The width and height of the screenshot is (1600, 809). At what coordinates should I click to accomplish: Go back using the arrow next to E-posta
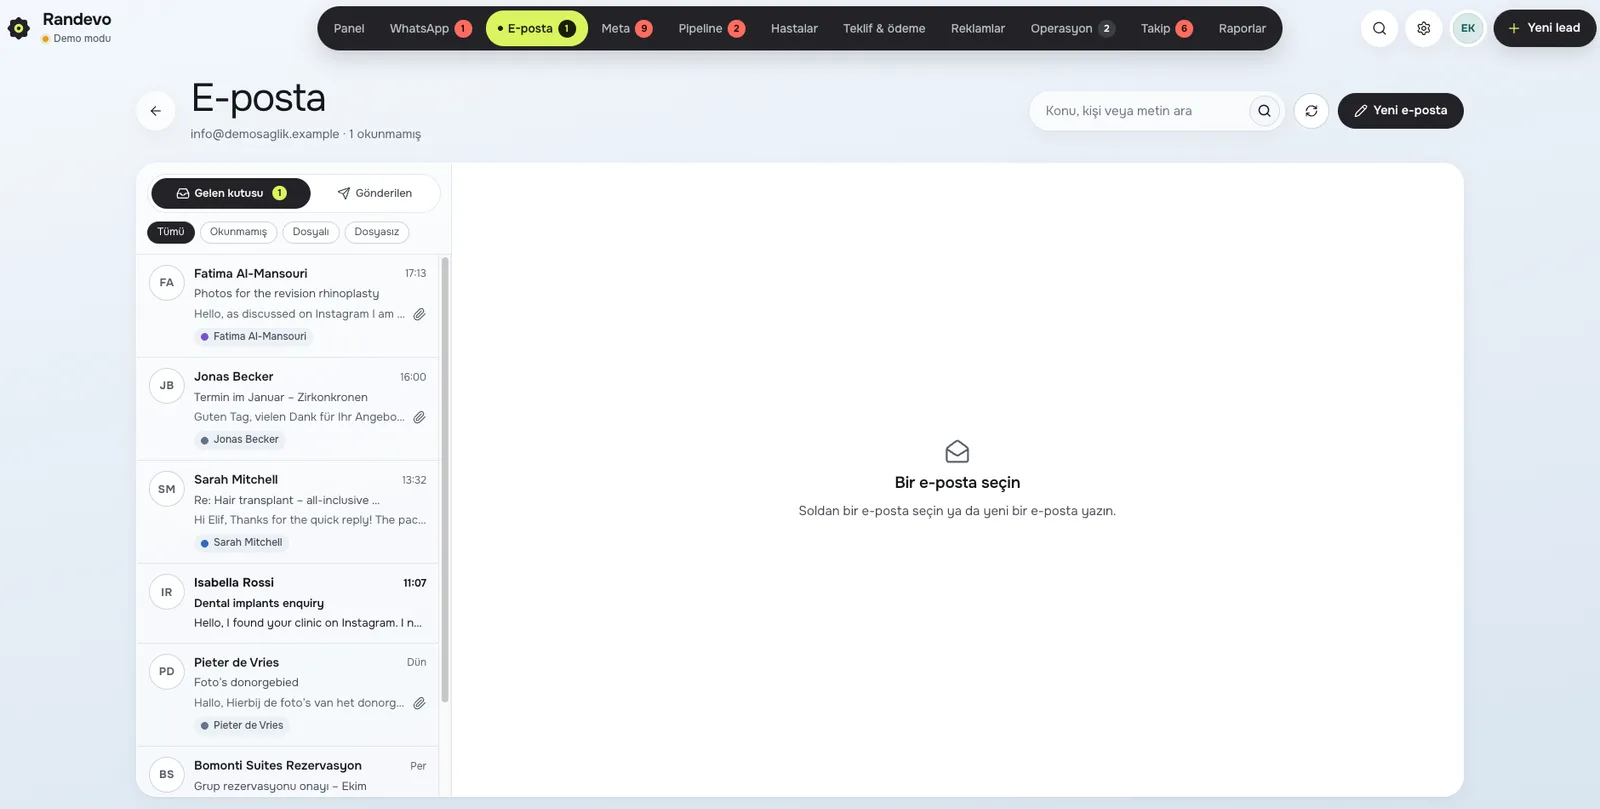tap(156, 111)
